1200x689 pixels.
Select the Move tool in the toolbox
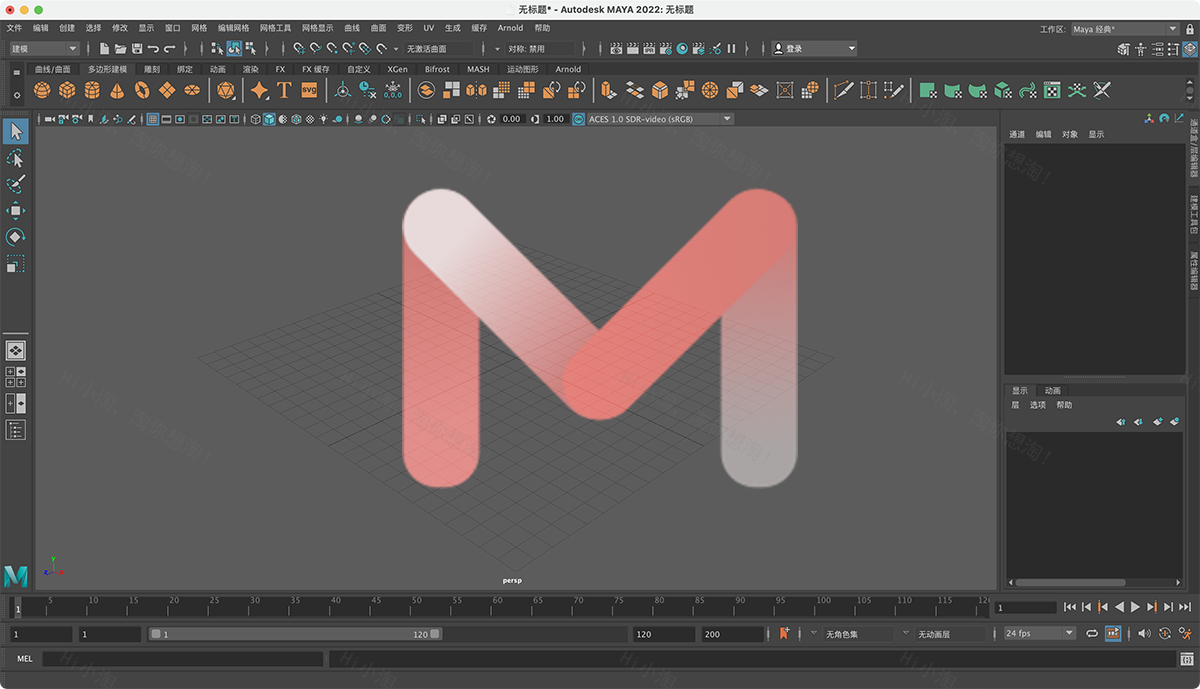(x=15, y=210)
